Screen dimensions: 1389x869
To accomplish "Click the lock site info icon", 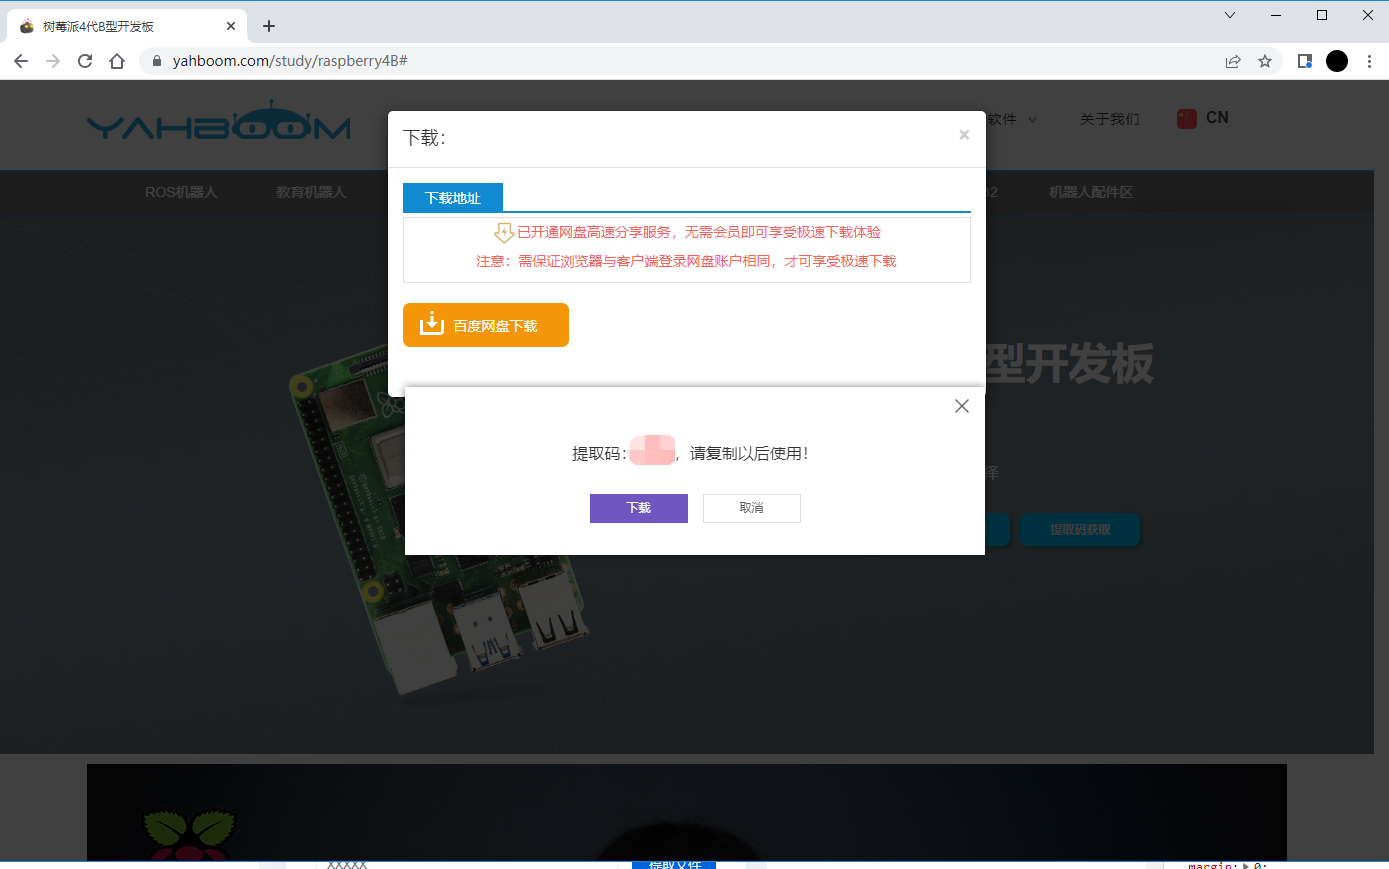I will click(x=157, y=61).
